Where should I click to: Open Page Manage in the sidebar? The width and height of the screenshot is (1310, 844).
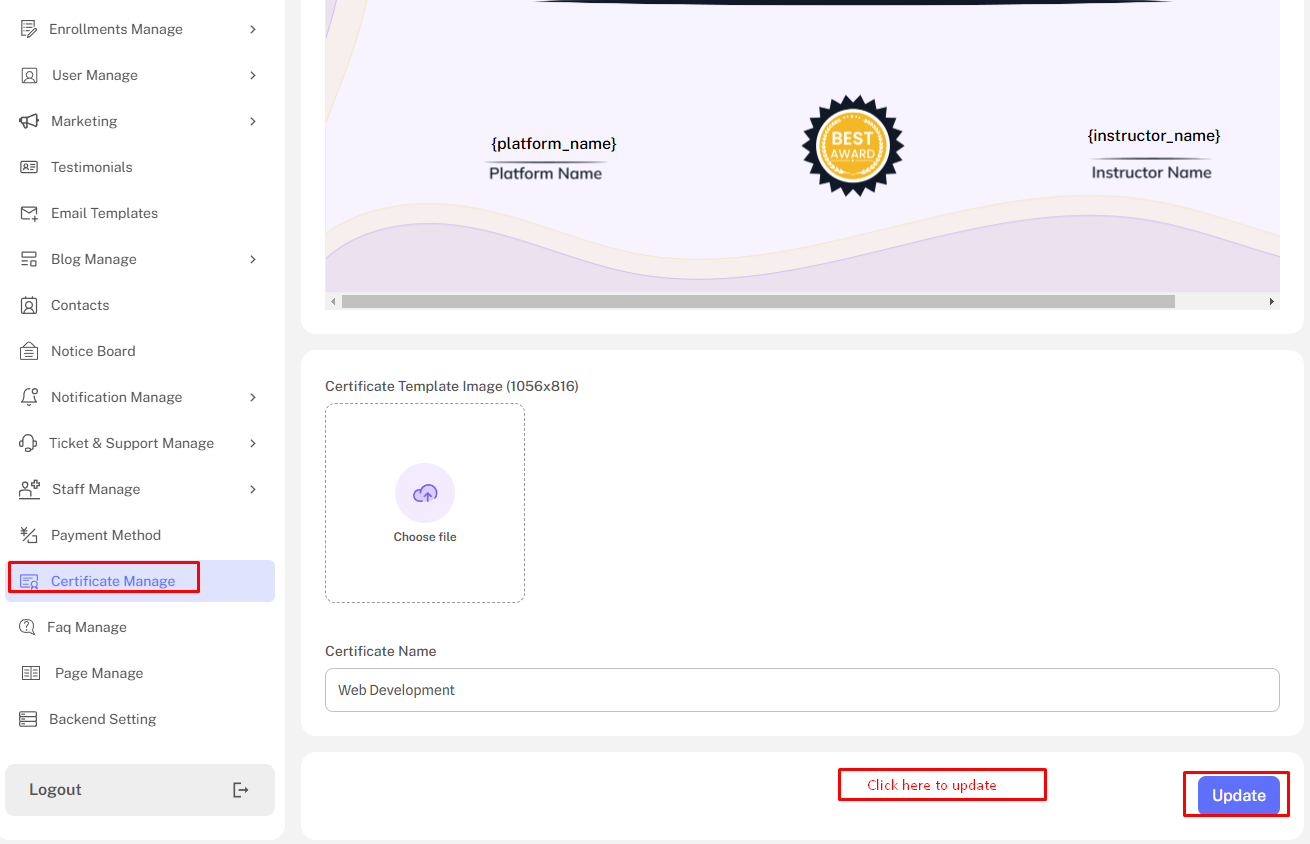98,673
